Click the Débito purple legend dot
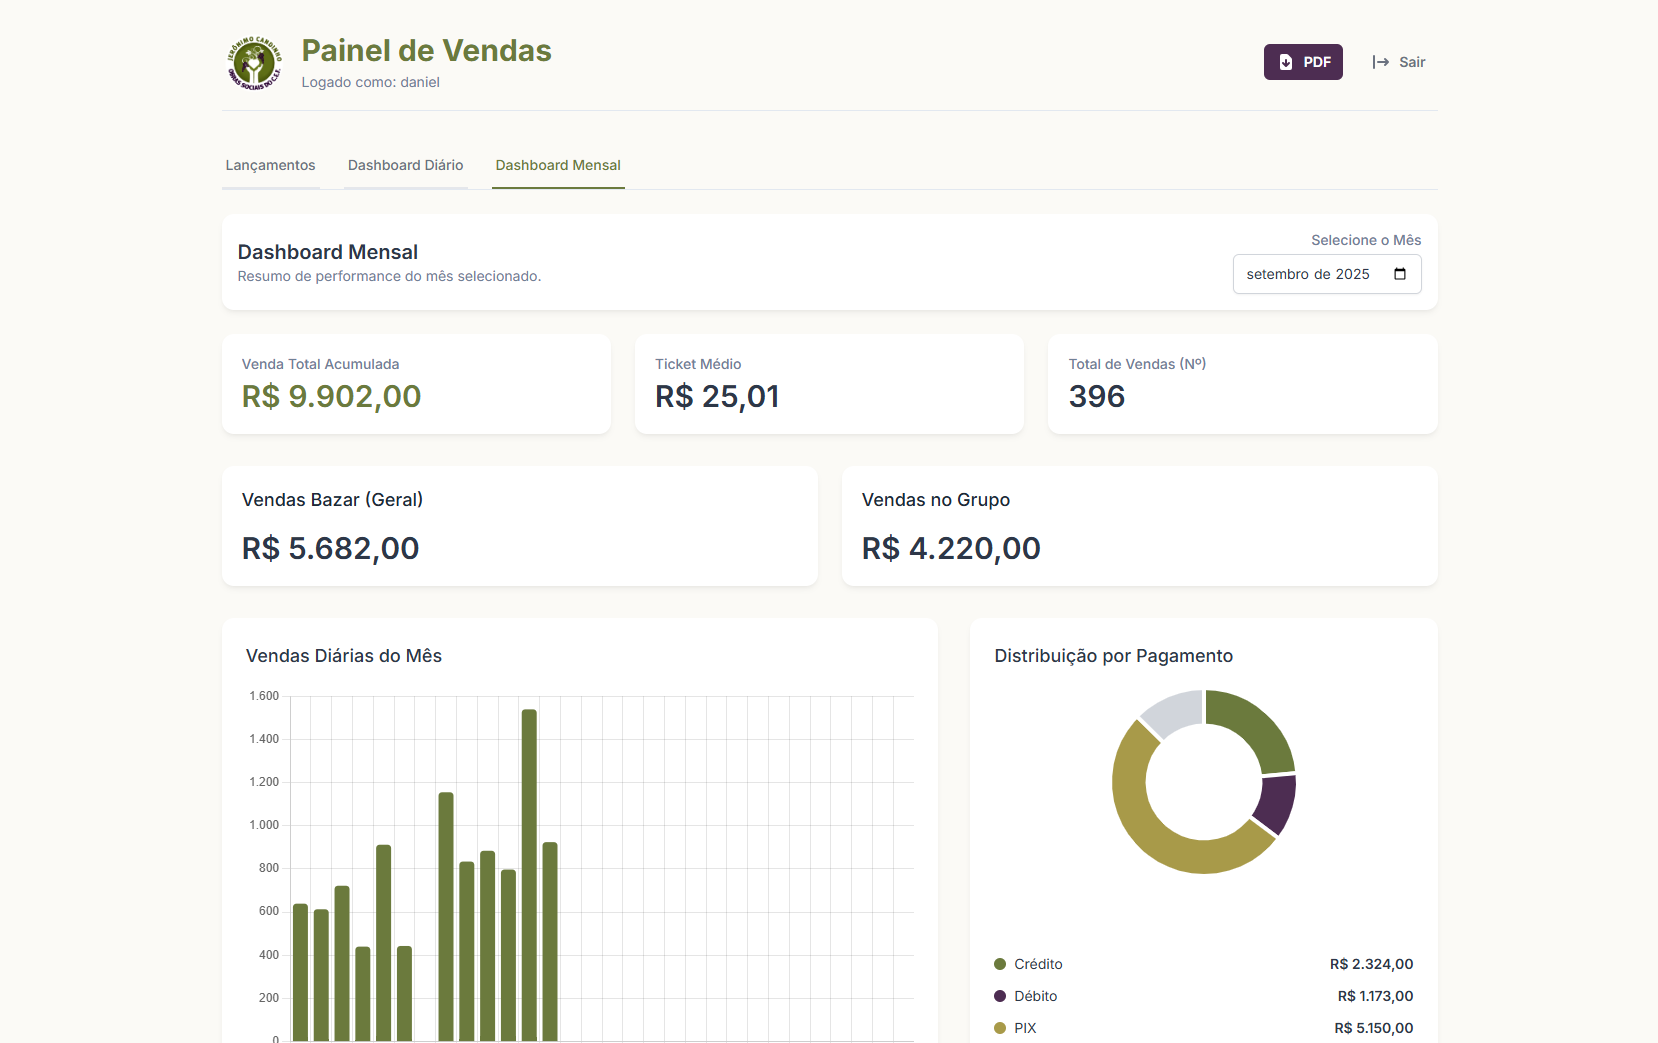 point(1000,996)
